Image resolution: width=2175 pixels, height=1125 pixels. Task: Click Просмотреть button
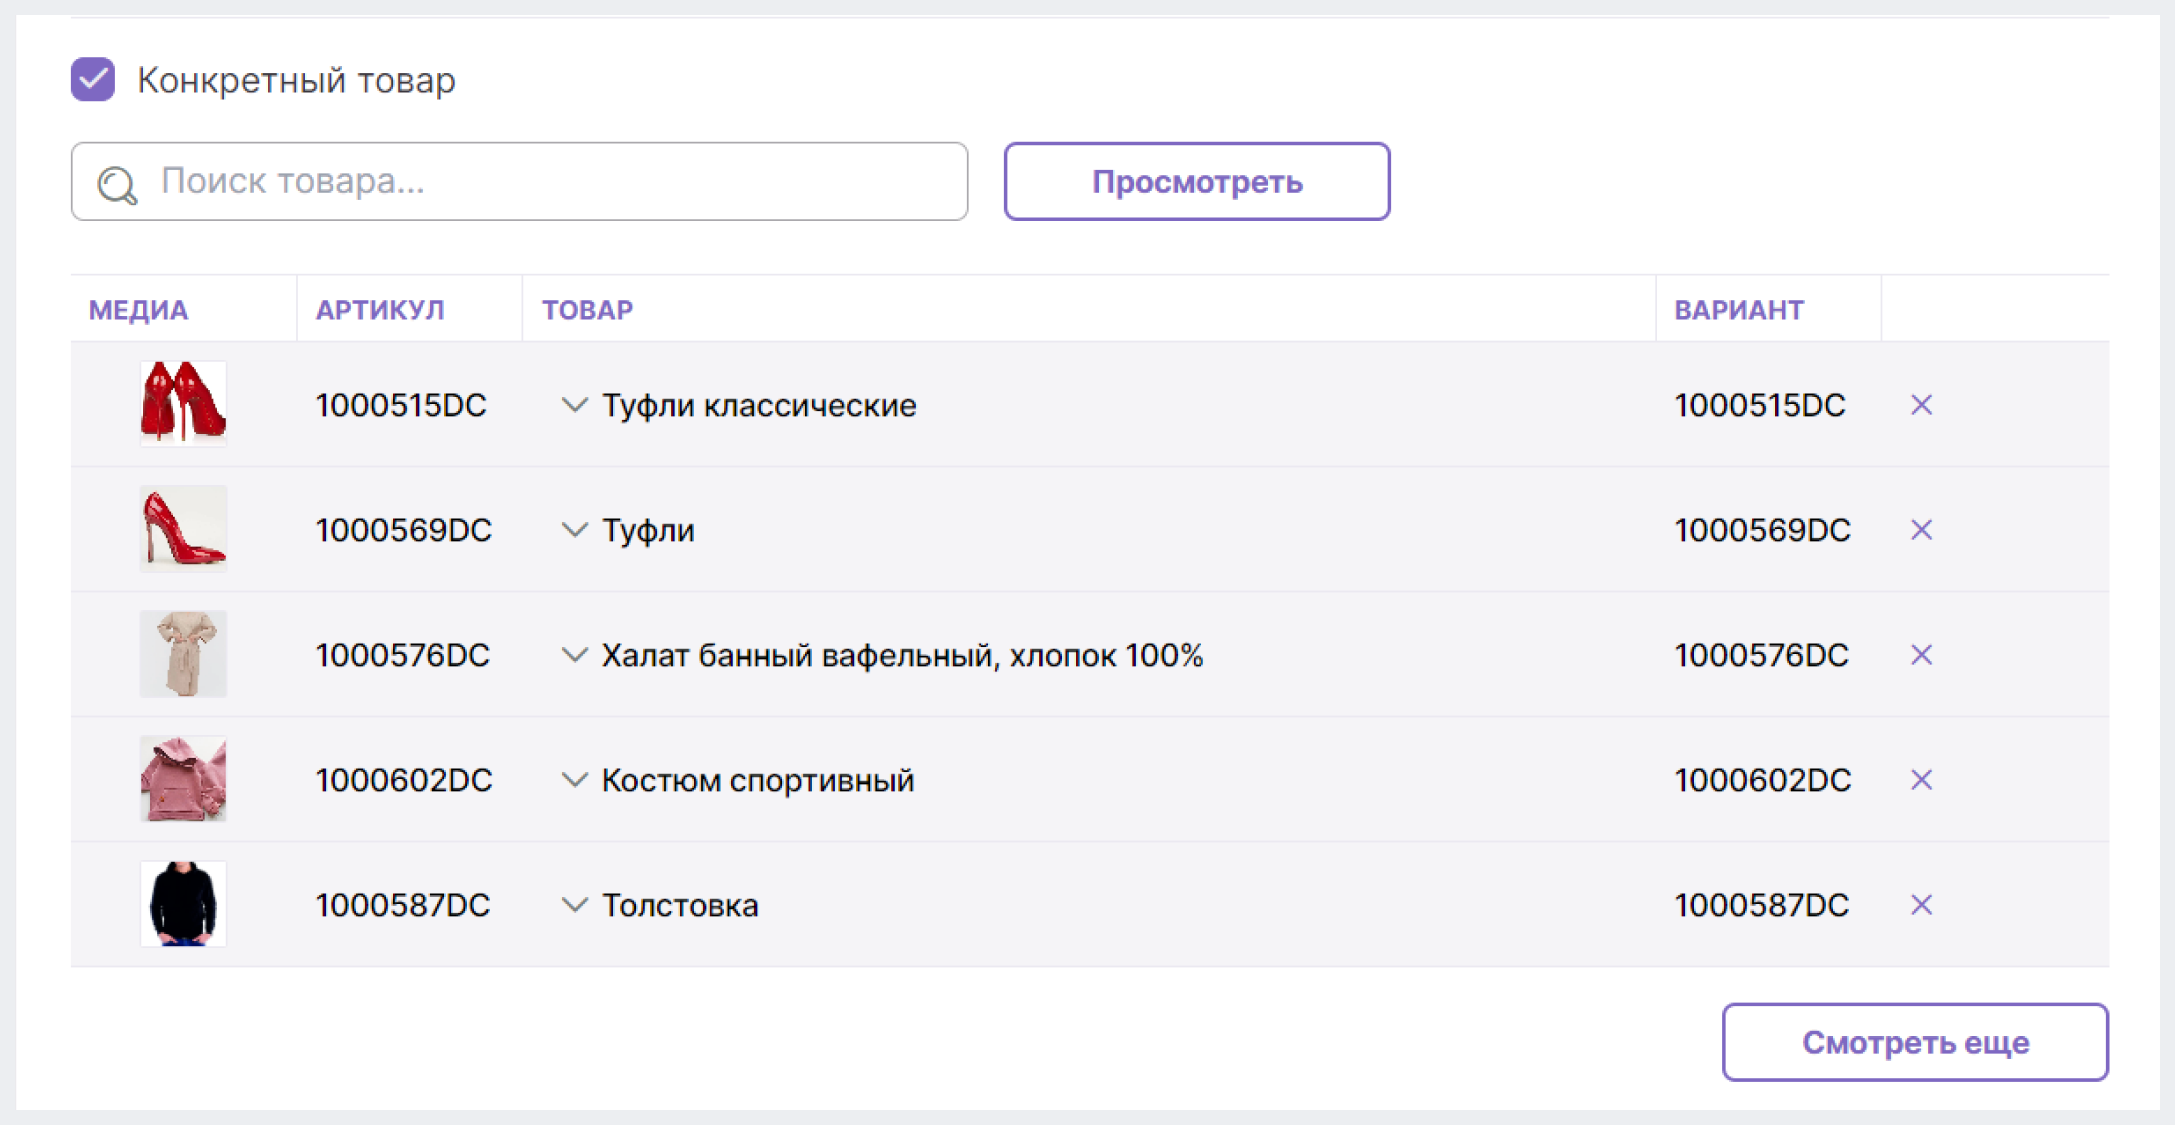pyautogui.click(x=1197, y=182)
